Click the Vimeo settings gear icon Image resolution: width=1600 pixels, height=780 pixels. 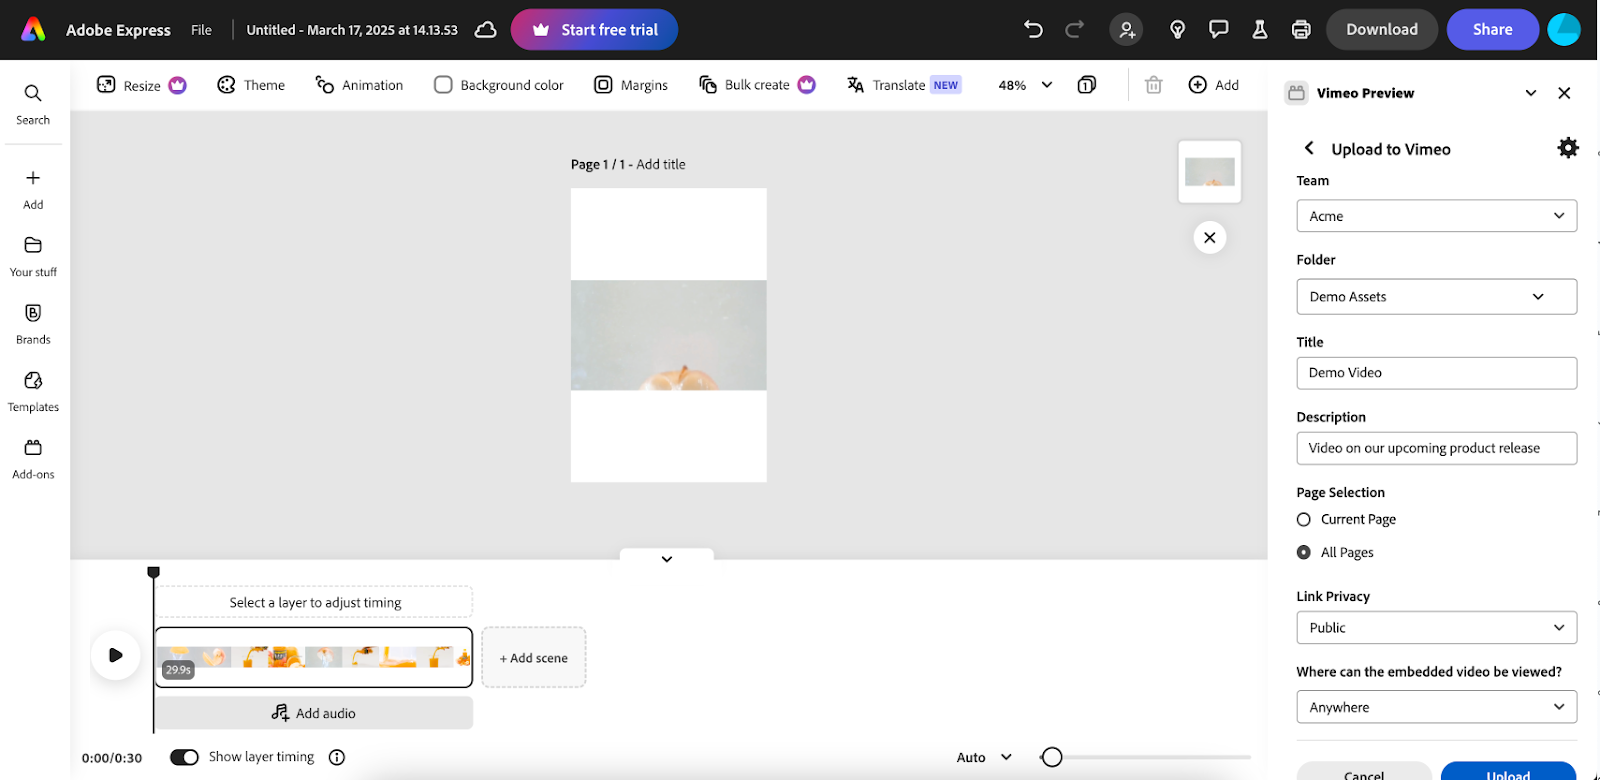(1567, 148)
